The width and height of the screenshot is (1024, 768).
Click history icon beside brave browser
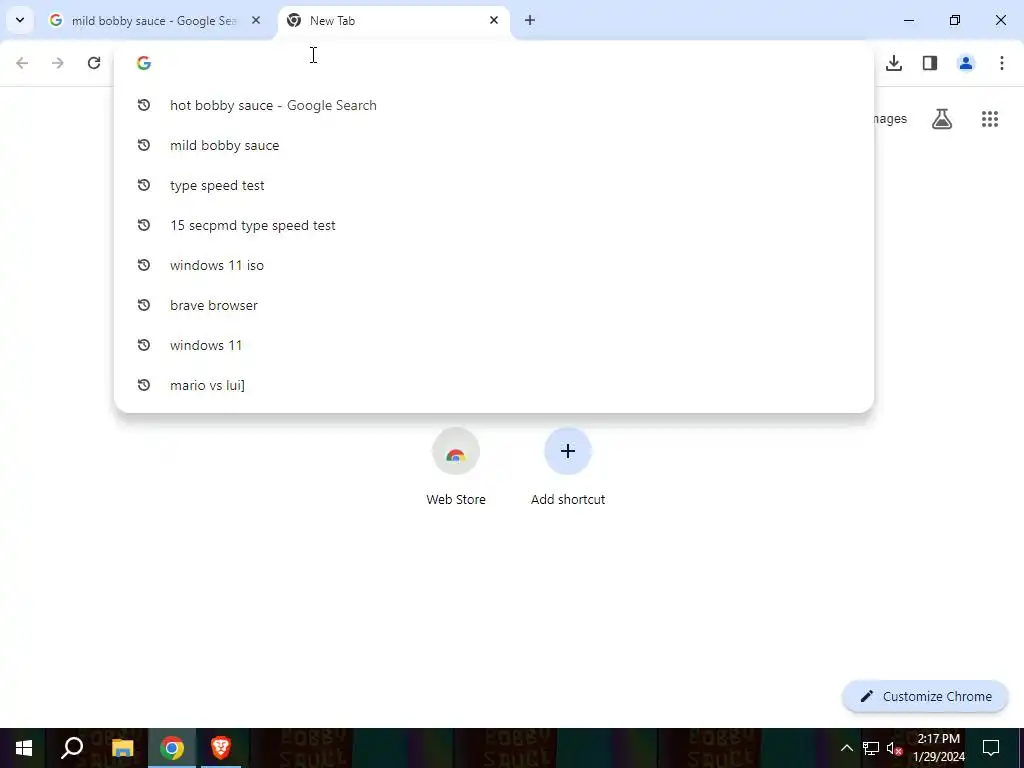(144, 305)
